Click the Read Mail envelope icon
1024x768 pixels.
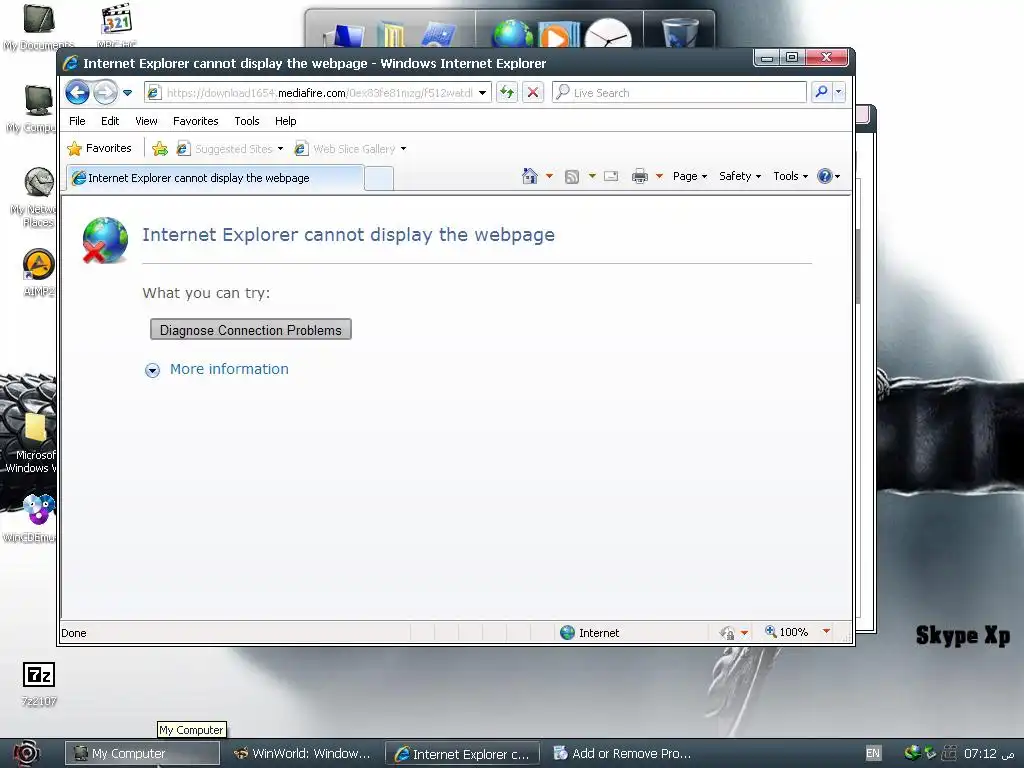tap(611, 176)
